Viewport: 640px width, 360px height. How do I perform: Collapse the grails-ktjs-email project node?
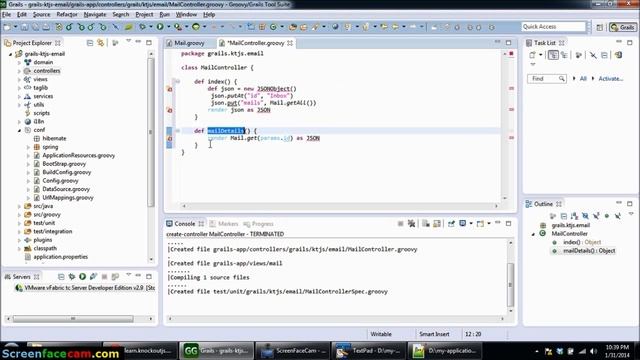click(11, 54)
